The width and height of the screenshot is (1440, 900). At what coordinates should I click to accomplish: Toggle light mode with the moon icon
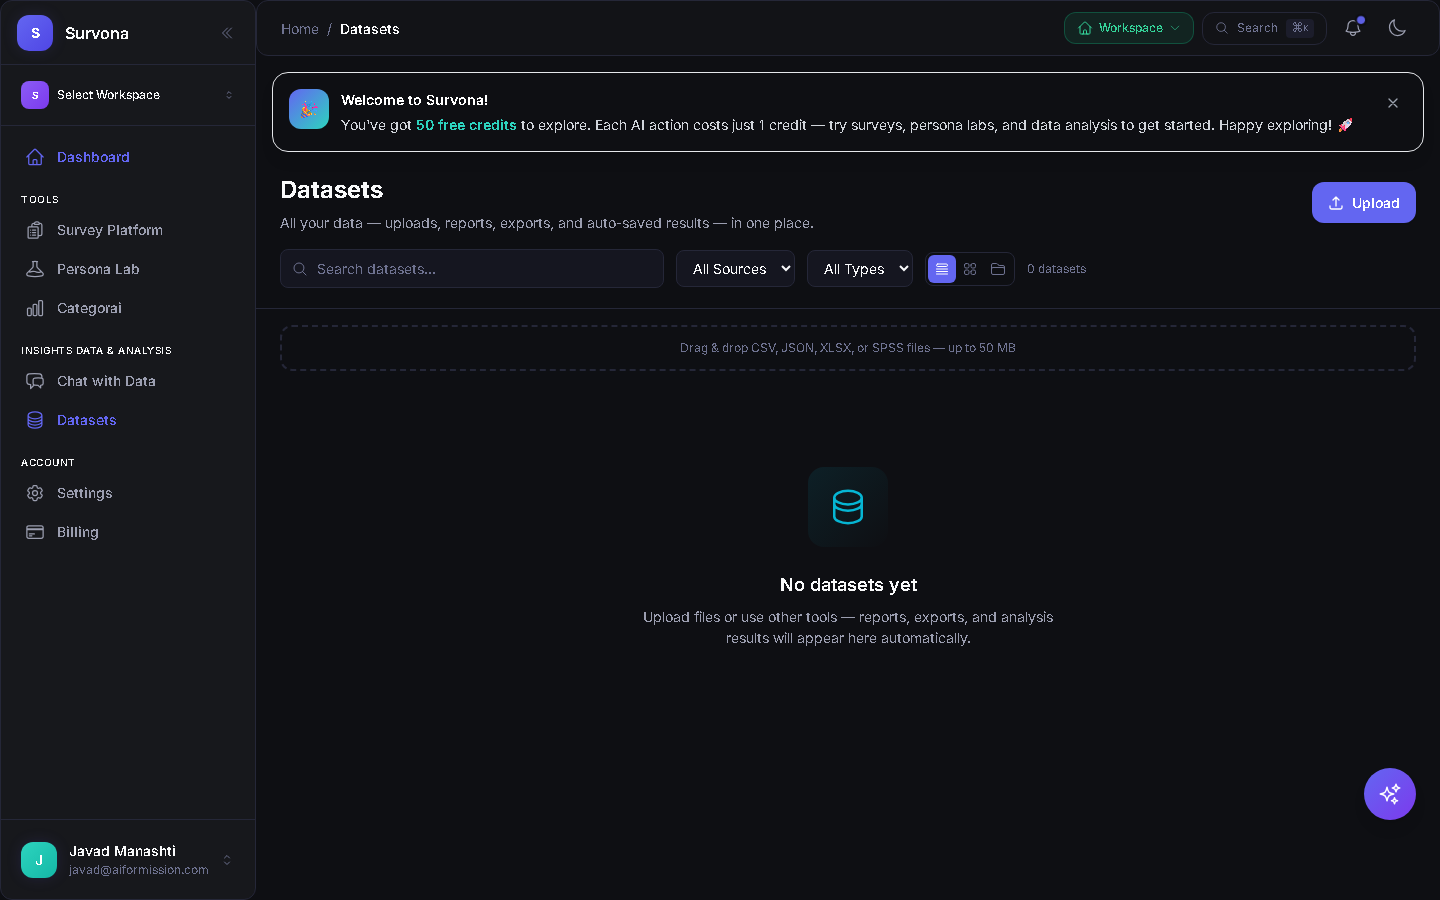(x=1397, y=28)
